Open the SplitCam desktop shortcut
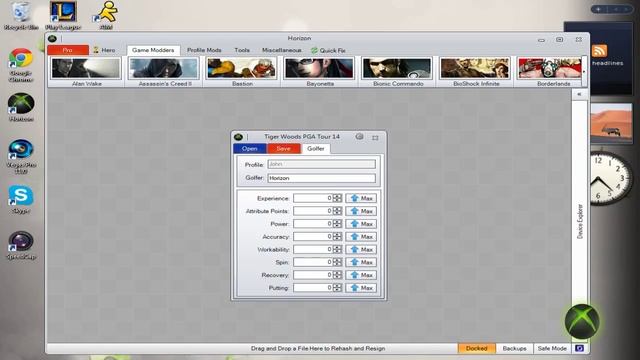The height and width of the screenshot is (360, 640). [x=21, y=245]
